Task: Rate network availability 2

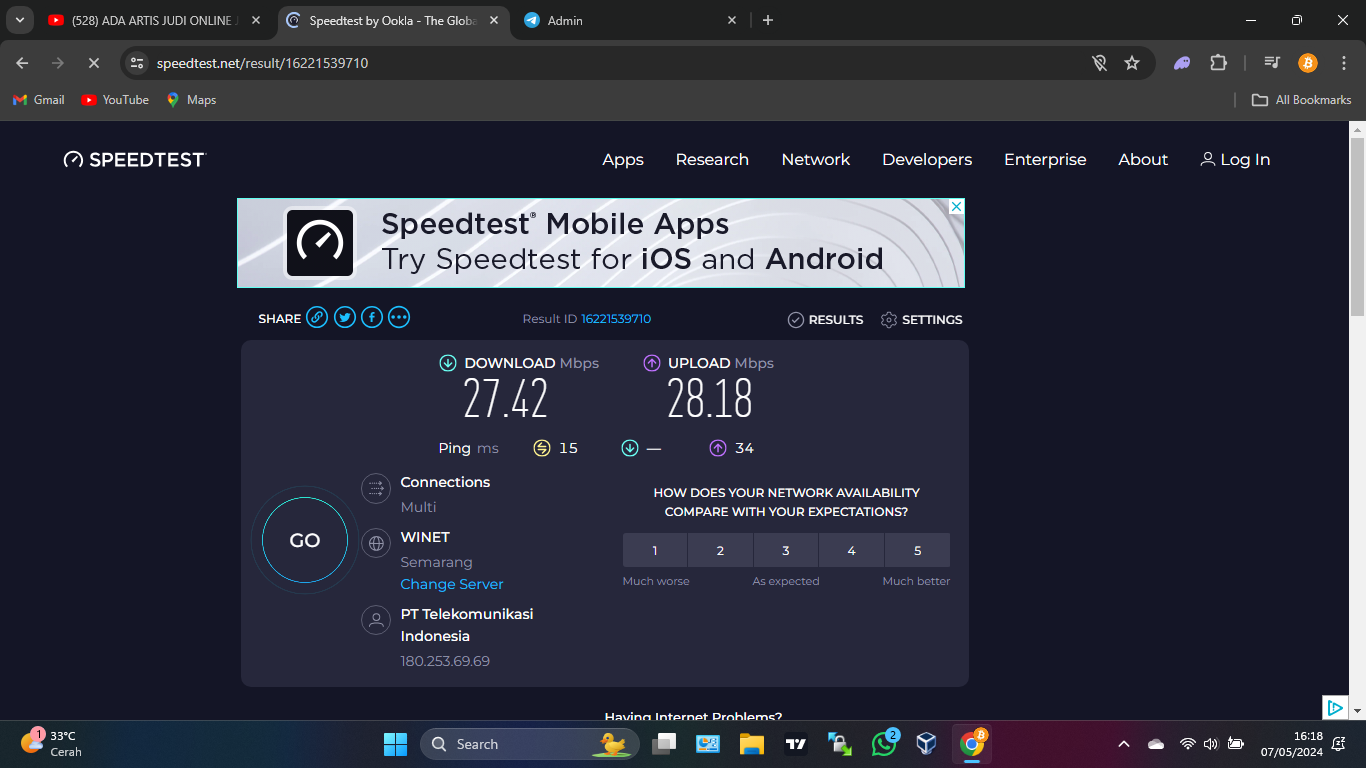Action: click(x=720, y=550)
